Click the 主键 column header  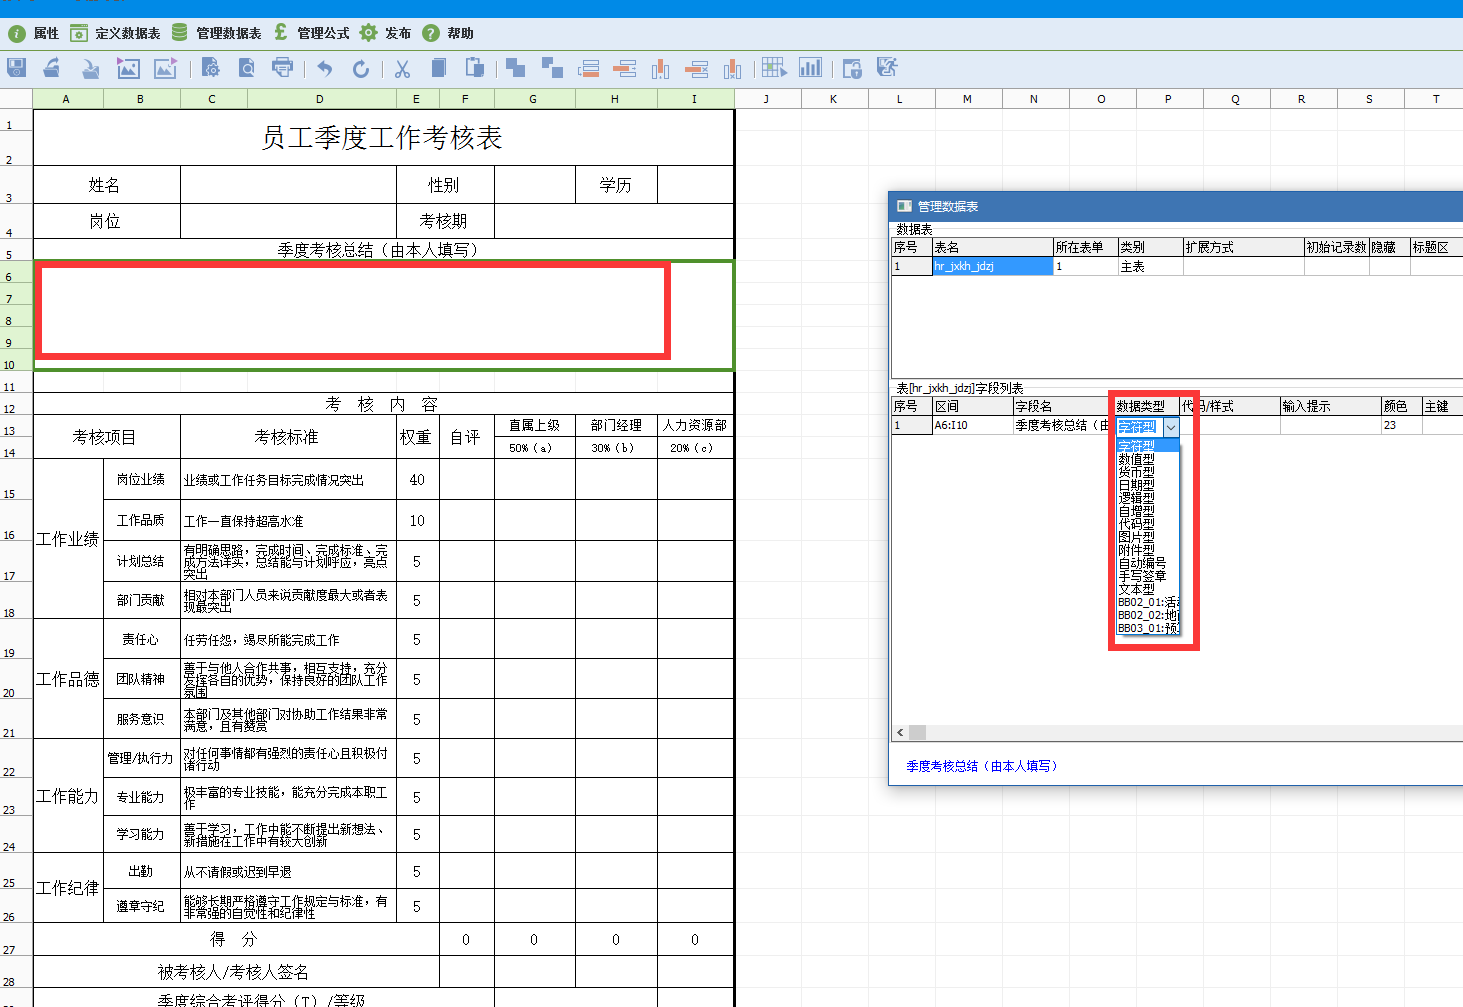coord(1442,406)
